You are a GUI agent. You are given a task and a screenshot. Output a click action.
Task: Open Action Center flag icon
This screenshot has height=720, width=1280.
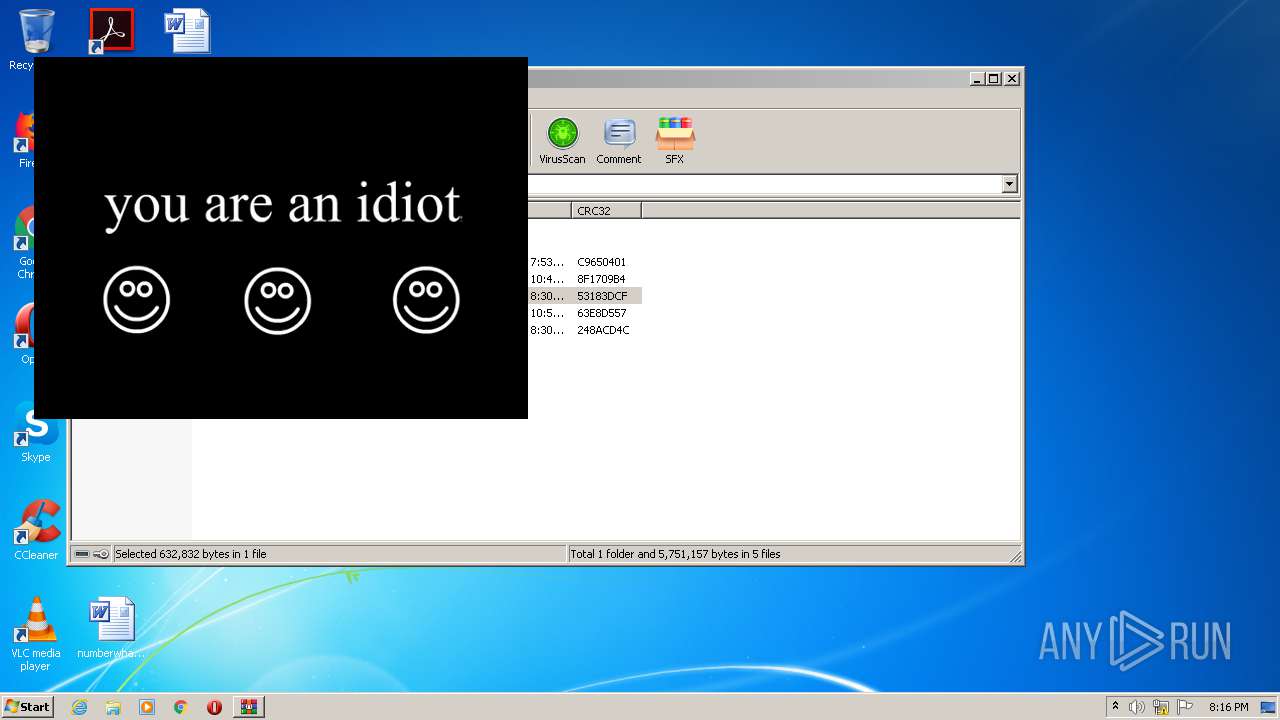coord(1185,707)
